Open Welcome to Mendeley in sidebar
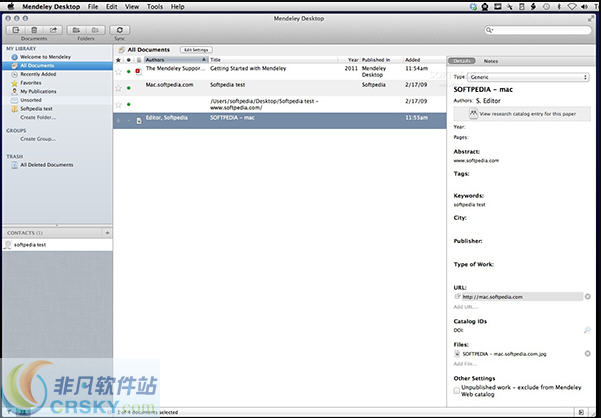The width and height of the screenshot is (601, 418). click(45, 57)
